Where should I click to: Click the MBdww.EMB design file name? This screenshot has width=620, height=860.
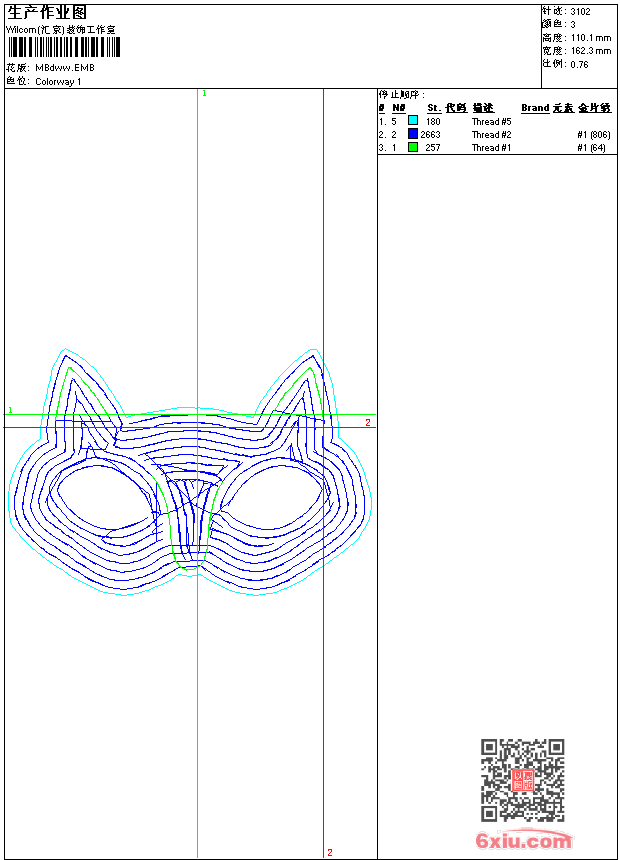pyautogui.click(x=65, y=68)
